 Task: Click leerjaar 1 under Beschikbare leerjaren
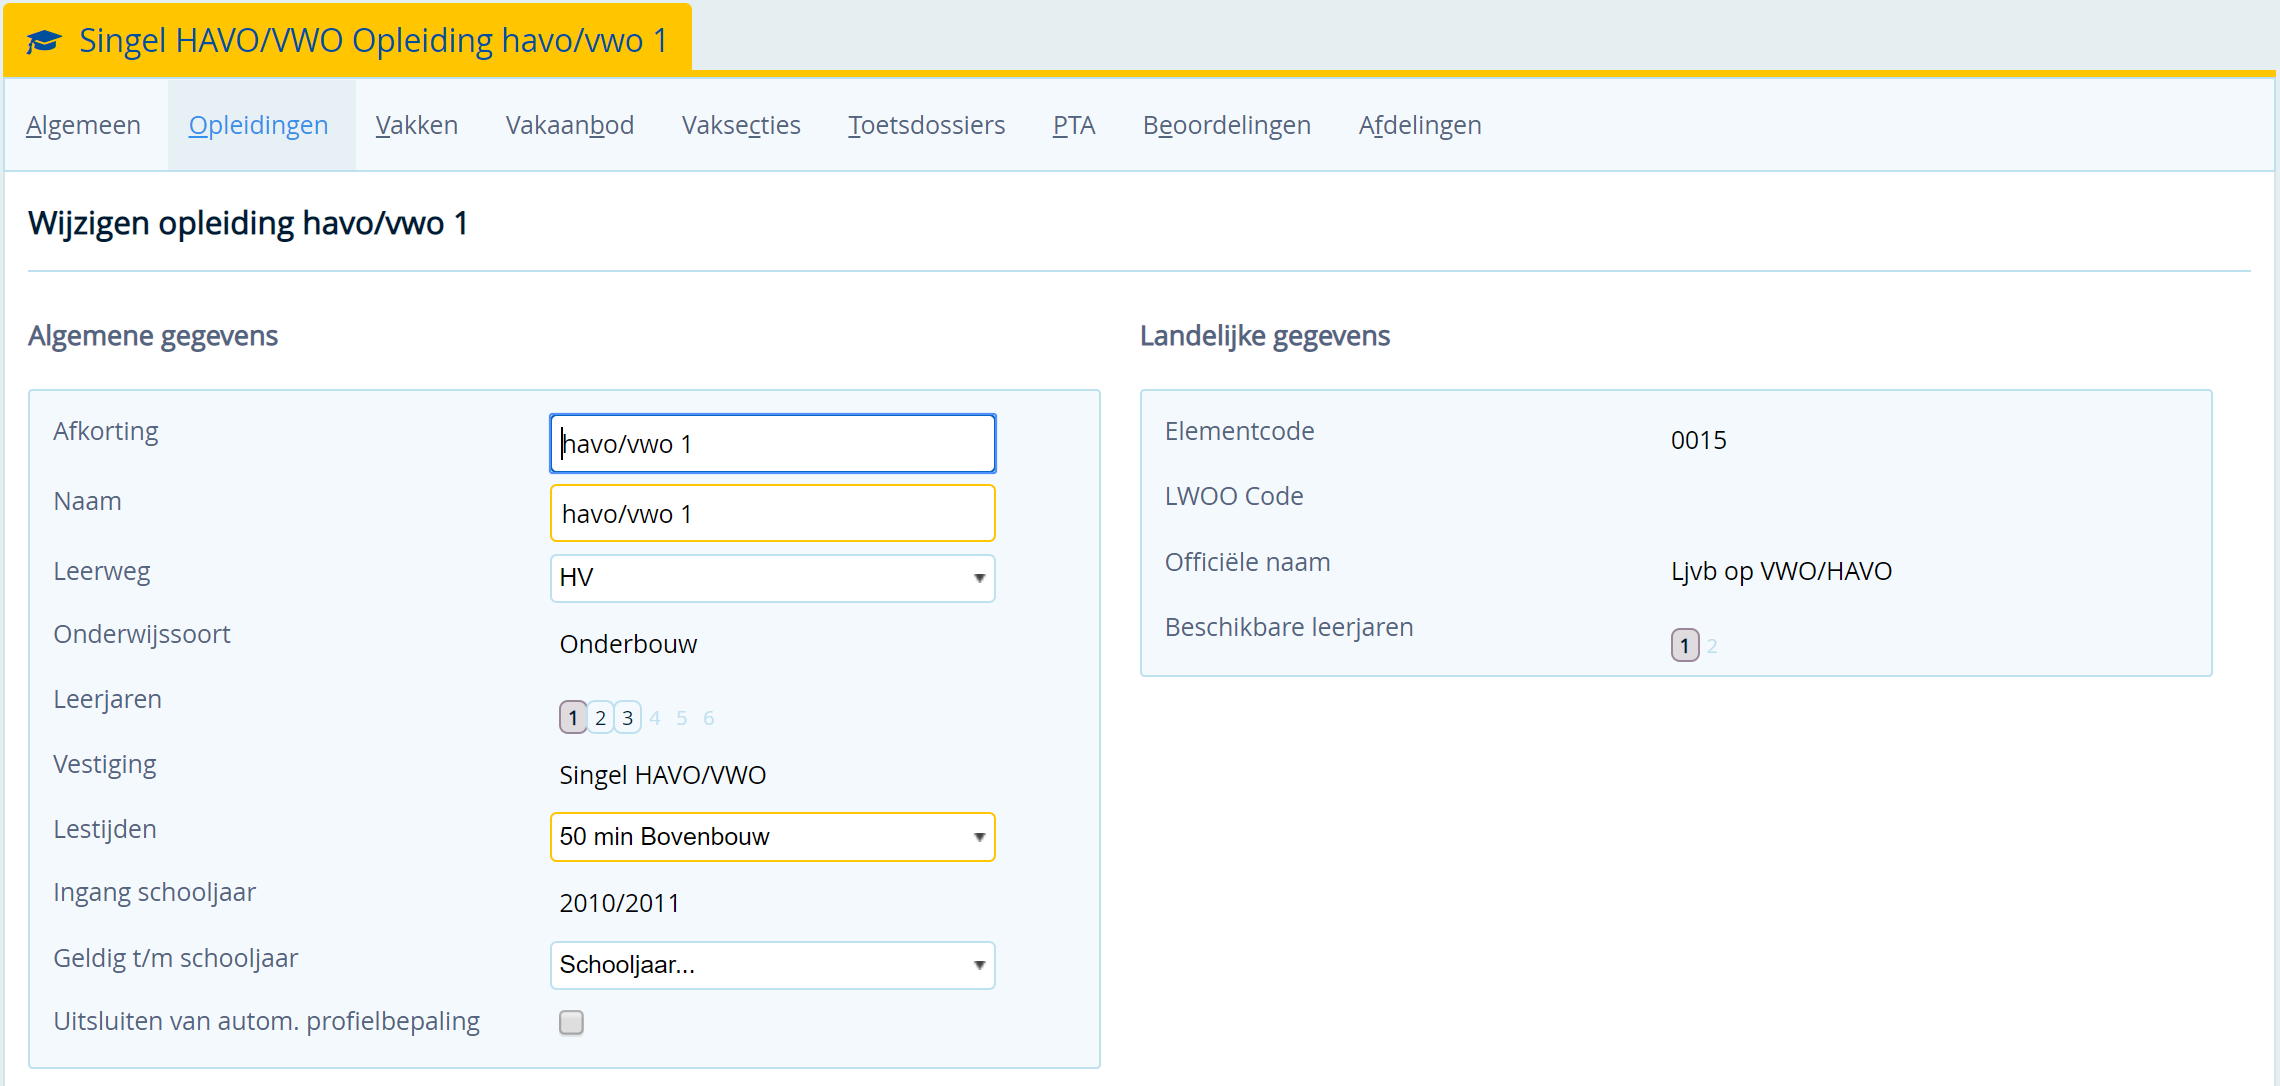(1685, 645)
